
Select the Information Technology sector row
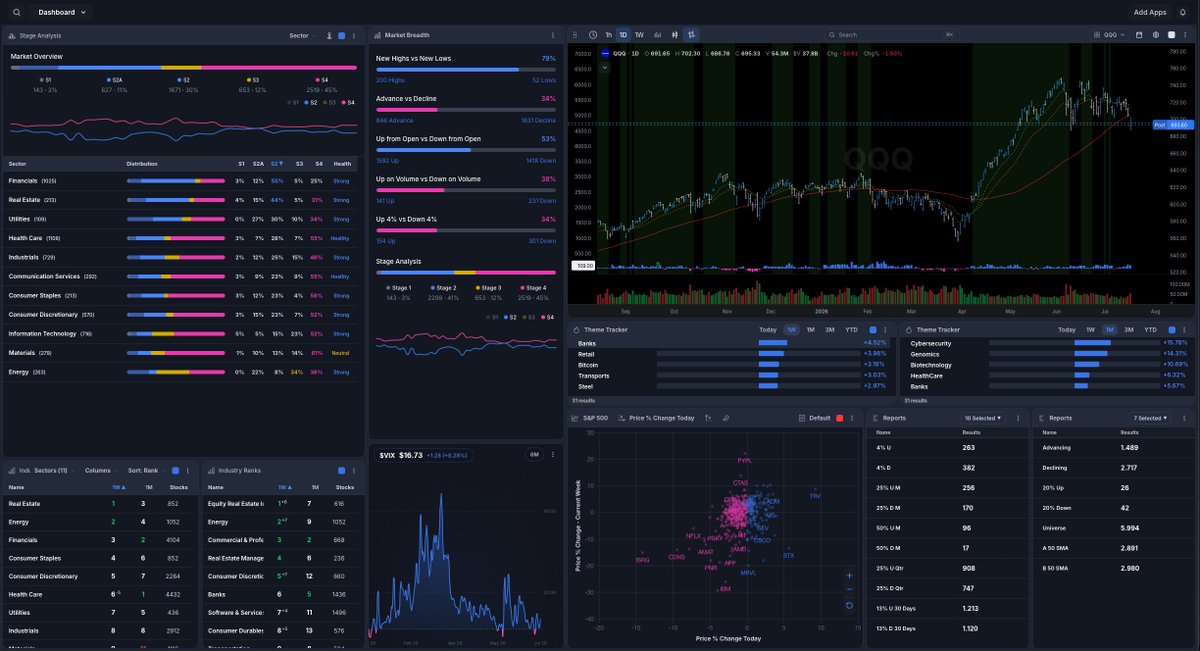pos(181,333)
